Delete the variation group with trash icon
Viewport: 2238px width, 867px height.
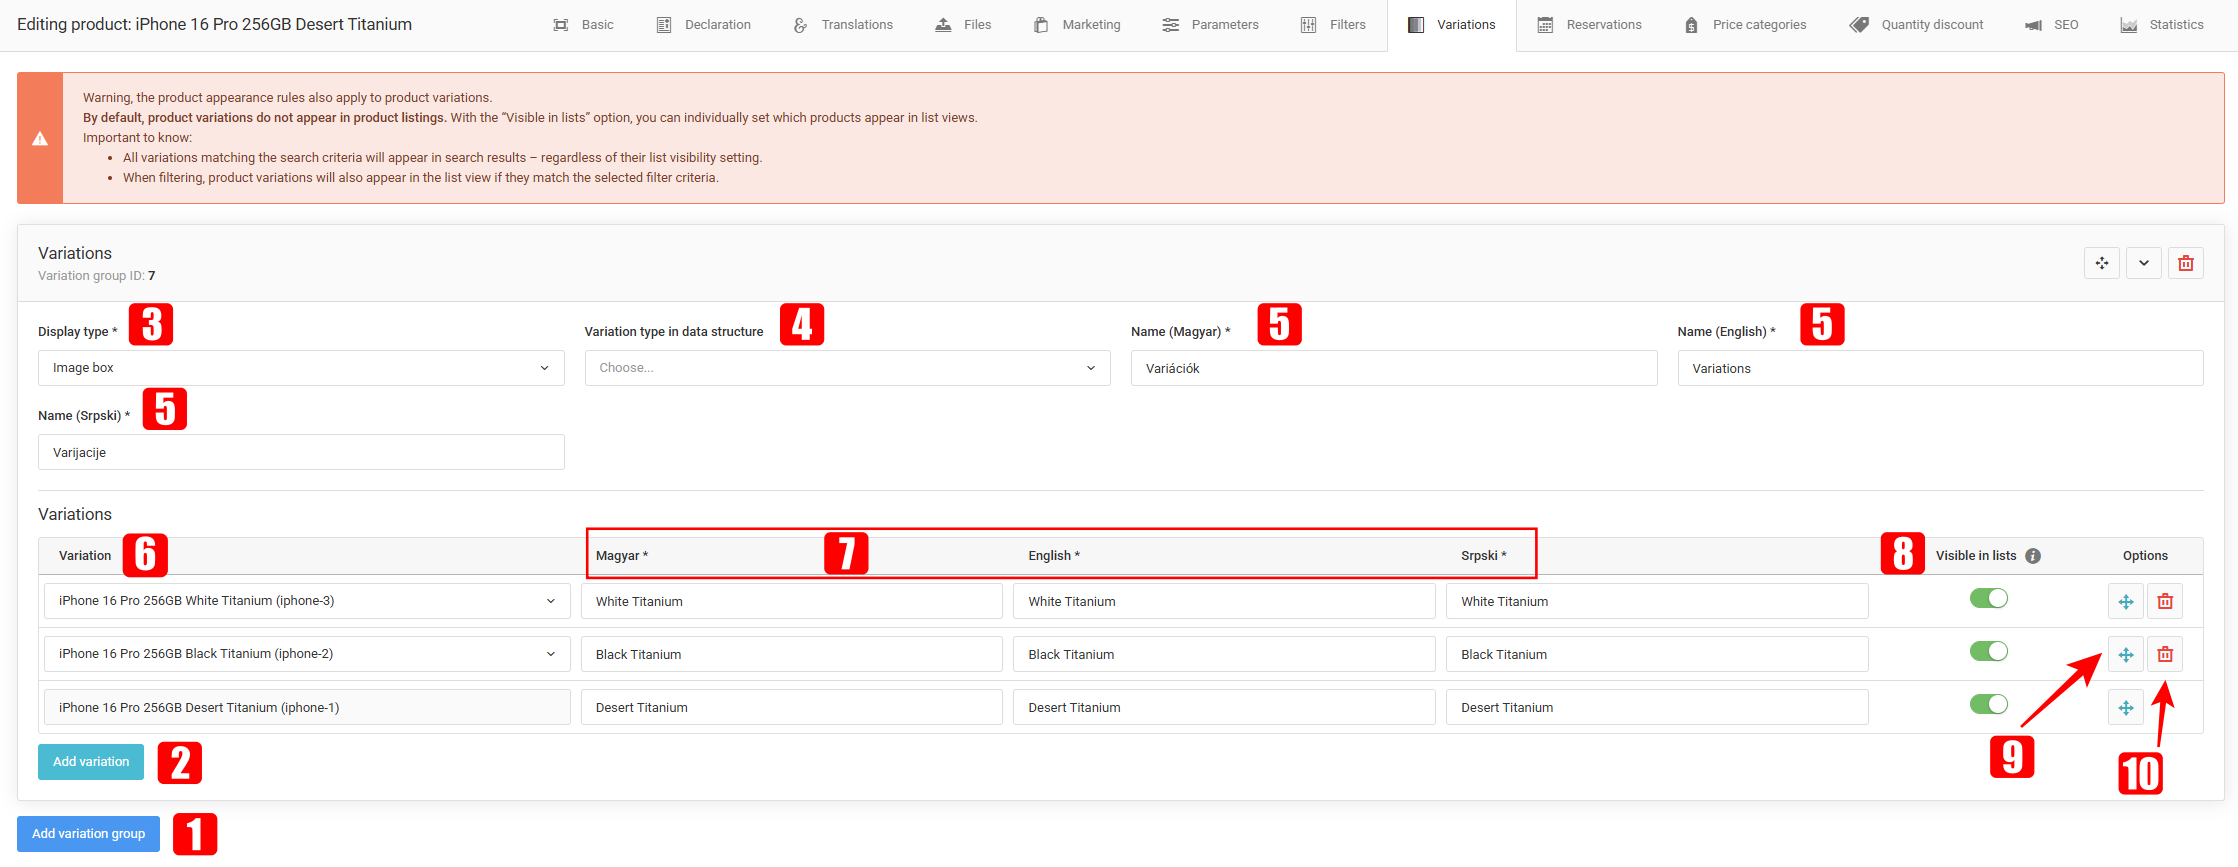(x=2186, y=263)
